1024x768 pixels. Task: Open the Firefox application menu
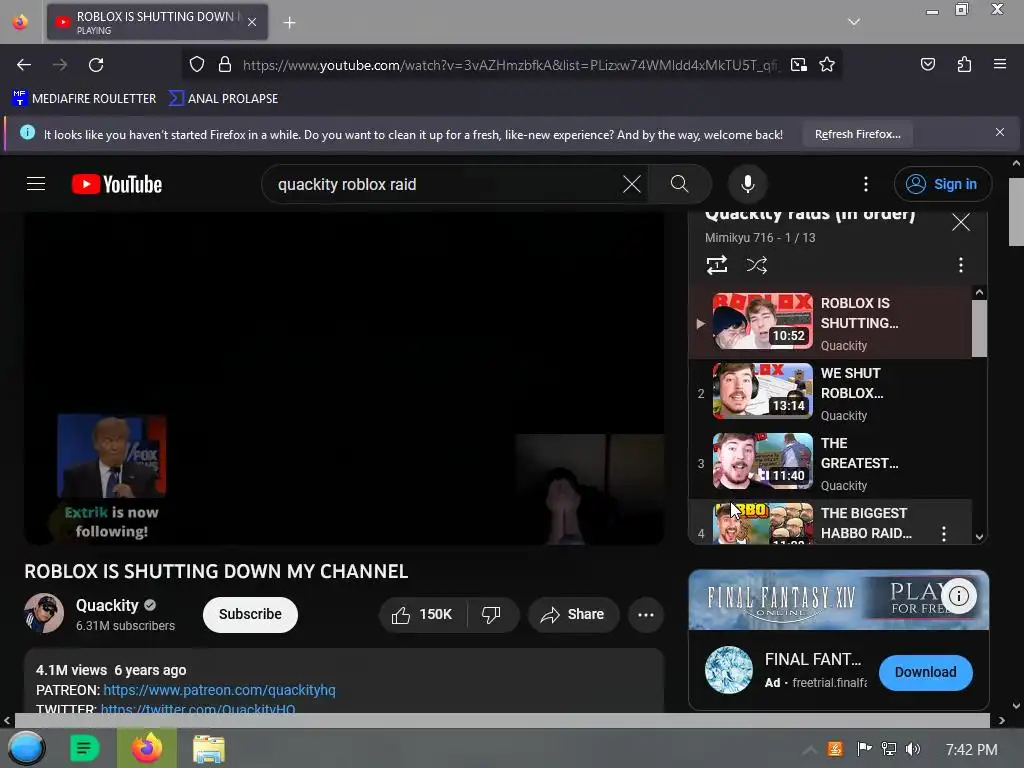[999, 64]
